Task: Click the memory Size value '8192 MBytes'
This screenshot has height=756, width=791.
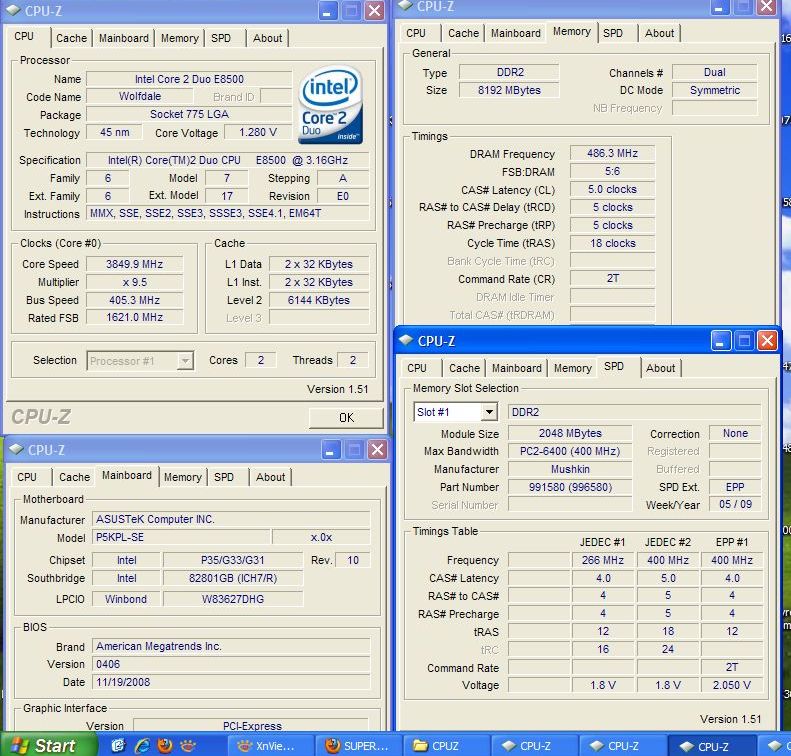Action: pyautogui.click(x=509, y=90)
